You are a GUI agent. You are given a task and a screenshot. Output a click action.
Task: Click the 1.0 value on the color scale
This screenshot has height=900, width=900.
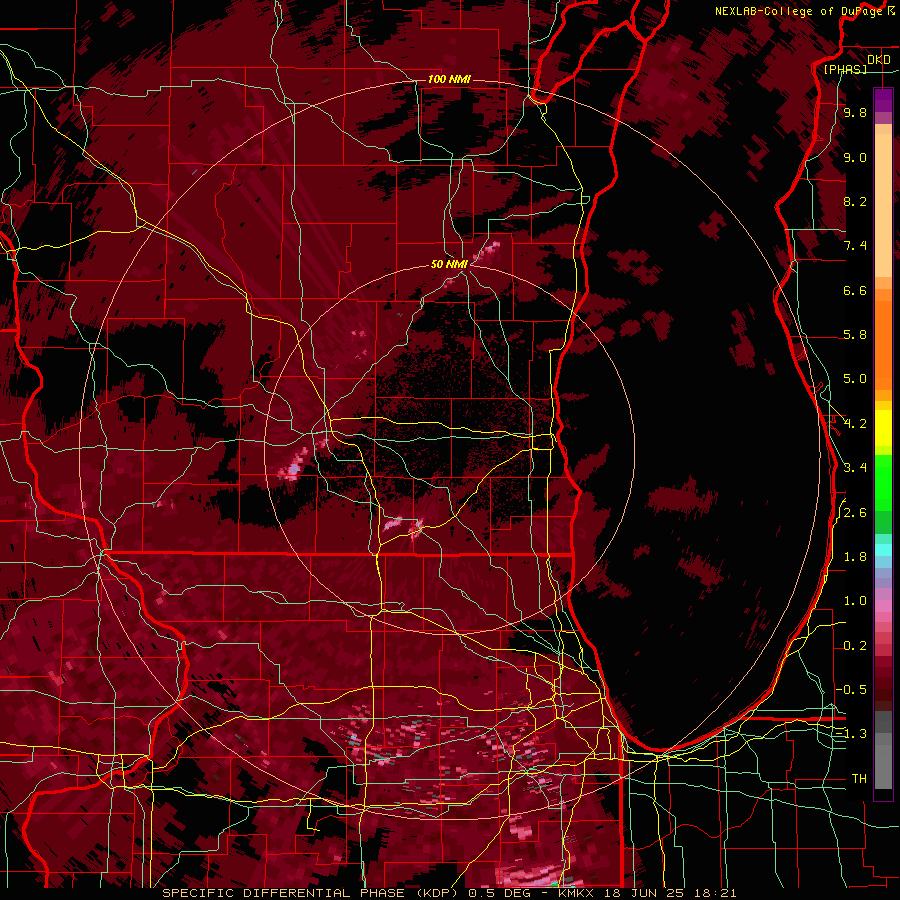pos(855,601)
